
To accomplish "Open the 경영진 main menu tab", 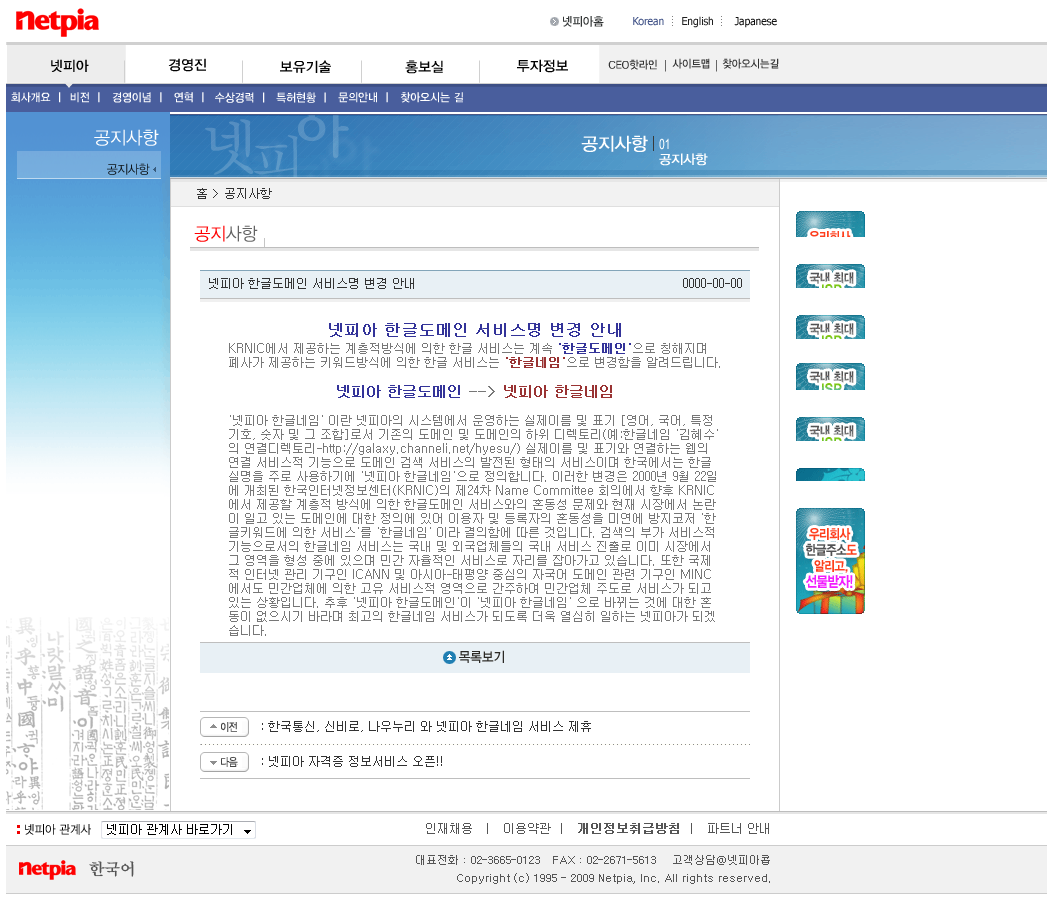I will coord(187,66).
